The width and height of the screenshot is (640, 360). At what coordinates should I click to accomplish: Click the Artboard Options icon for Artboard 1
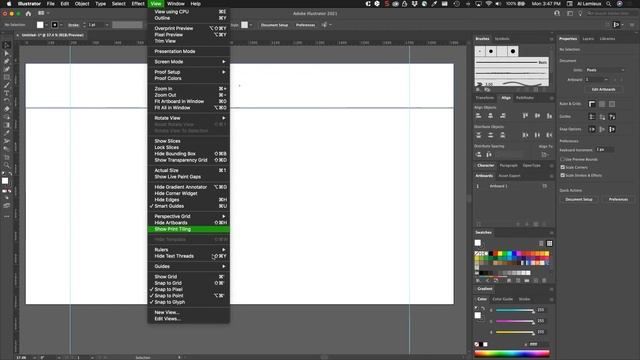(544, 186)
